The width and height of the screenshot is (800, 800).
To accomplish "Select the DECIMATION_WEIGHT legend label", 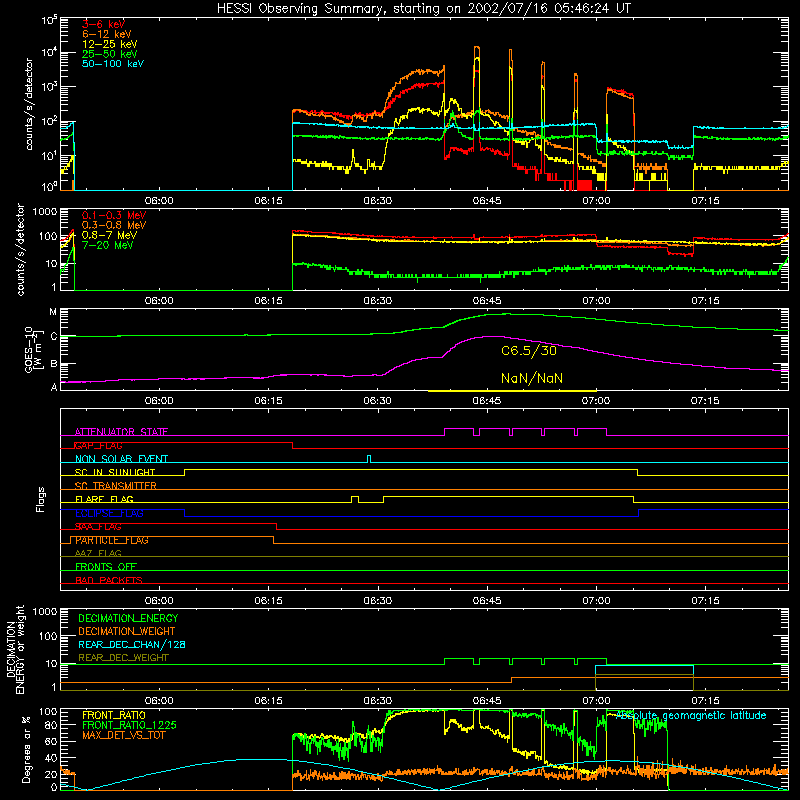I will pyautogui.click(x=127, y=631).
